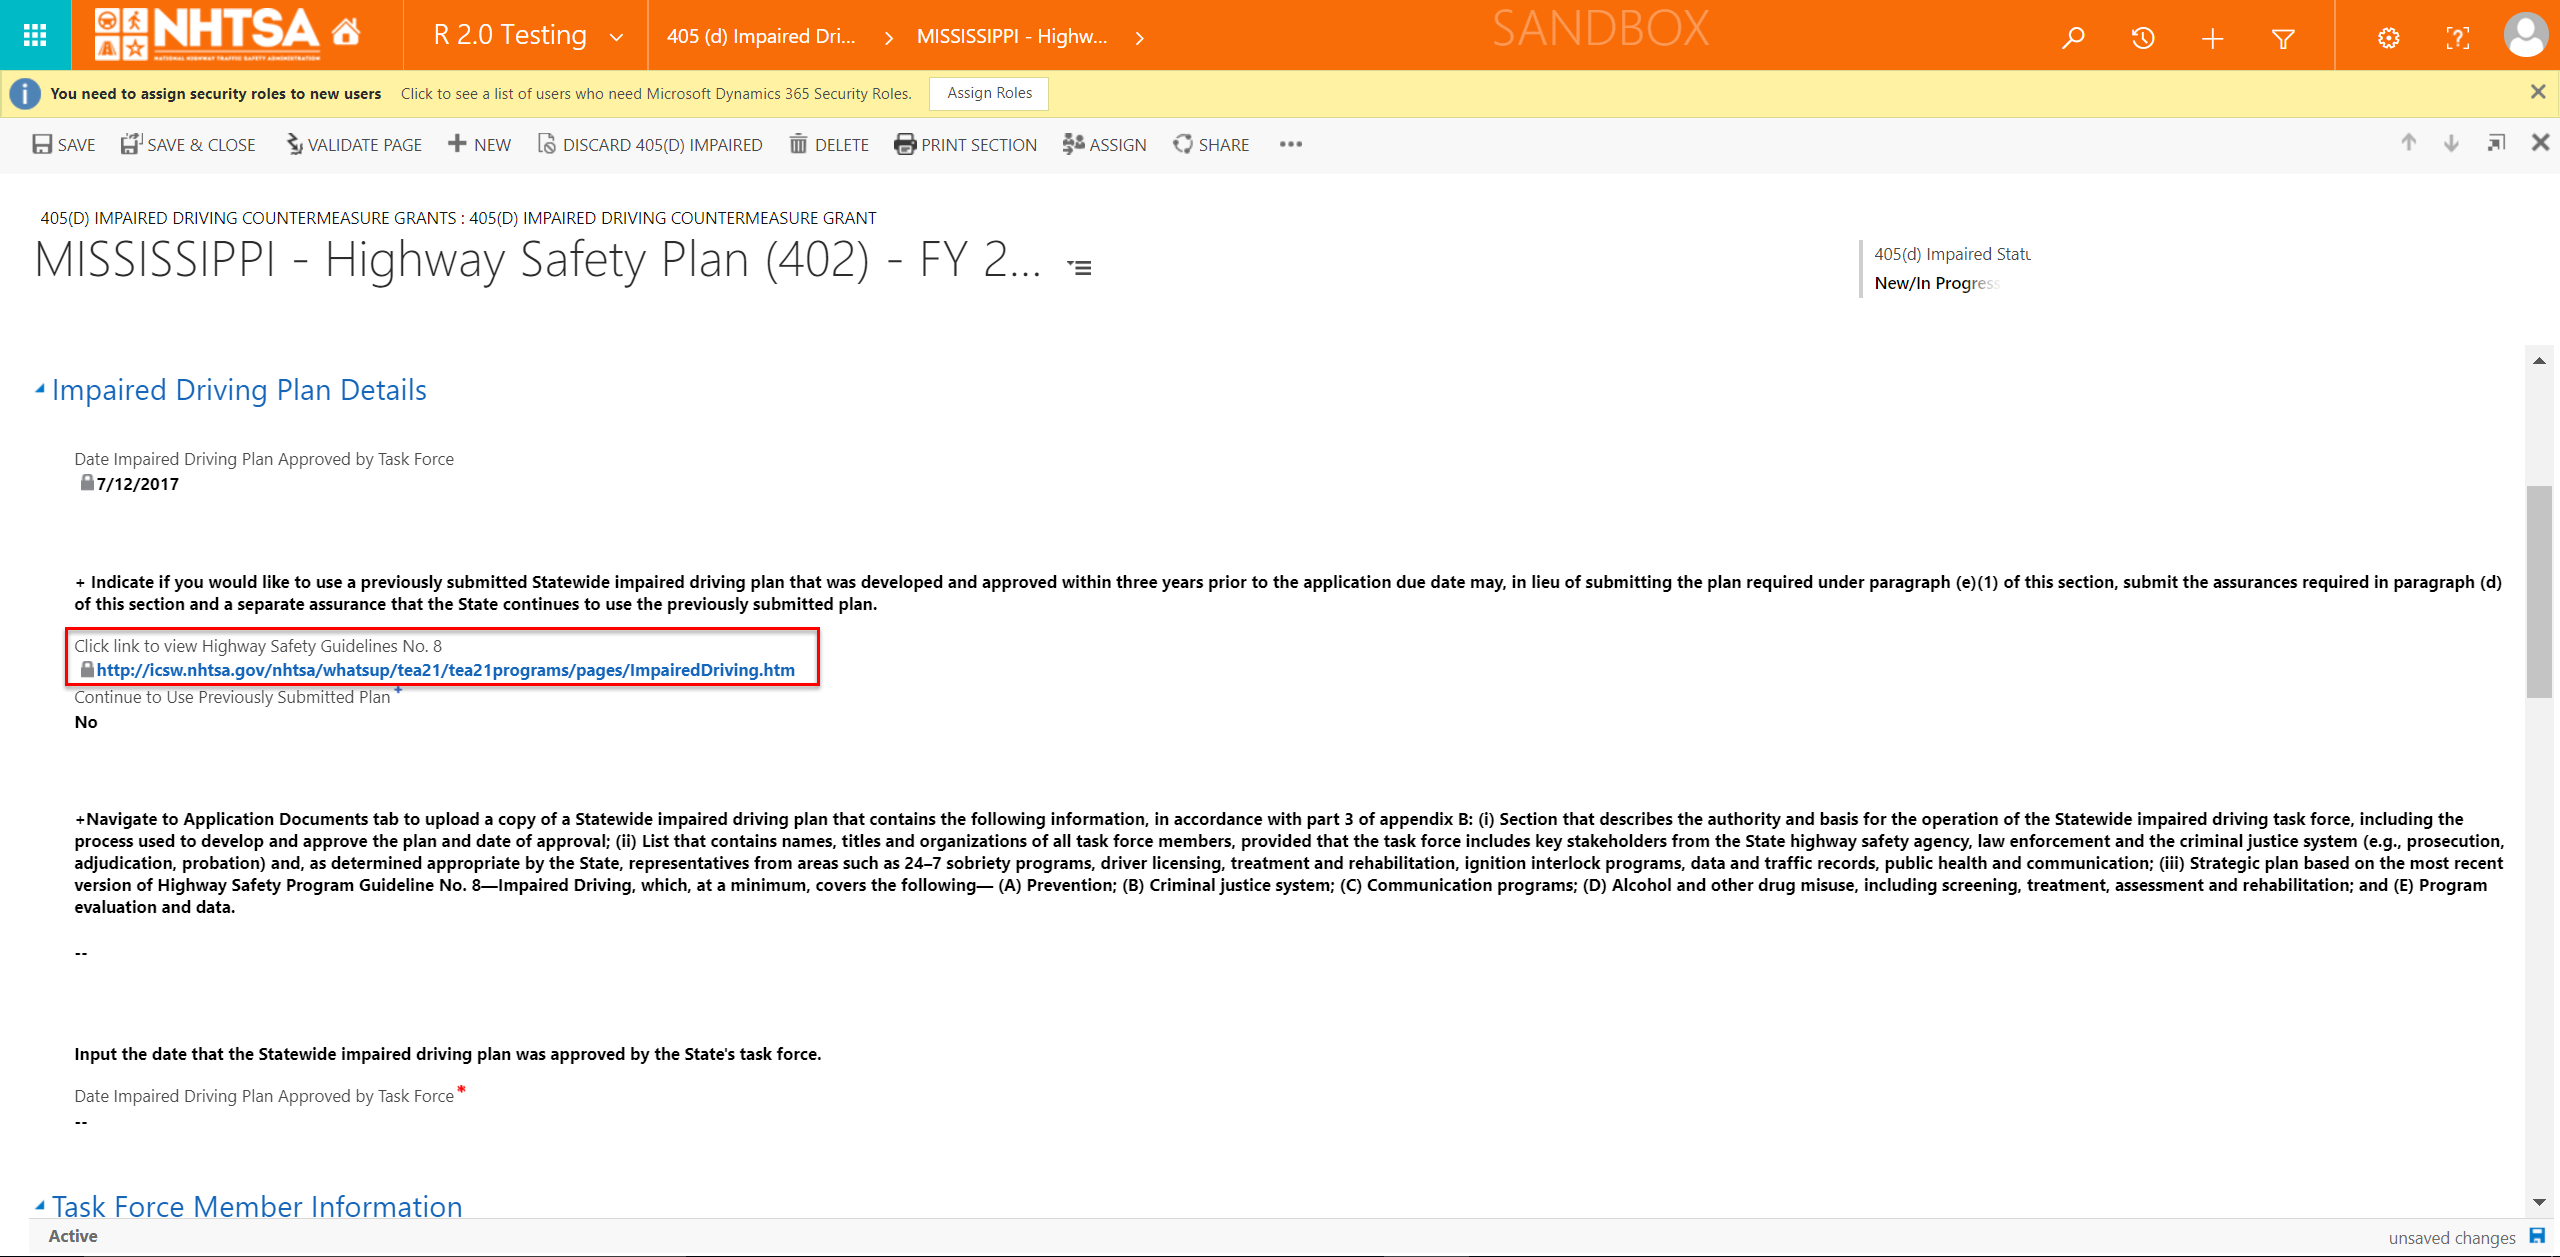Open the app launcher waffle icon
The width and height of the screenshot is (2560, 1257).
coord(35,35)
